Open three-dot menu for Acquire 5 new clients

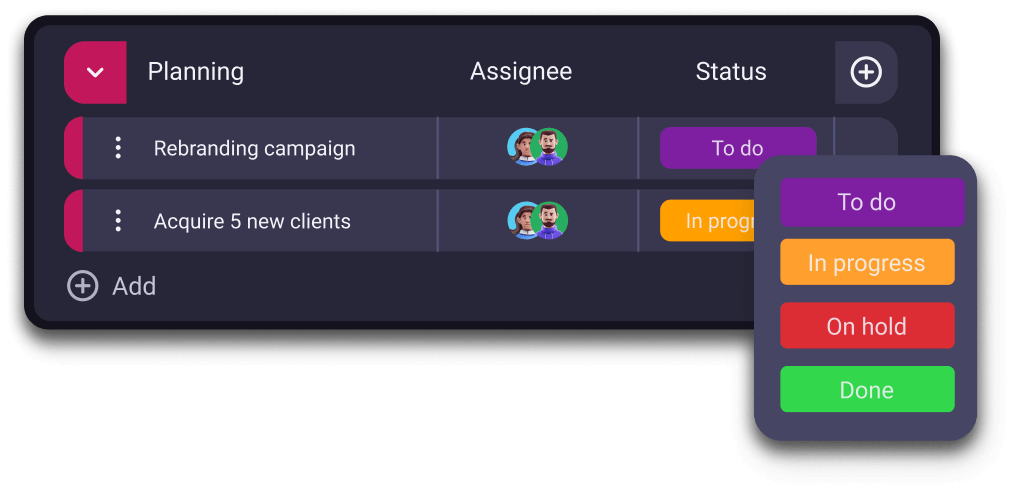coord(118,221)
